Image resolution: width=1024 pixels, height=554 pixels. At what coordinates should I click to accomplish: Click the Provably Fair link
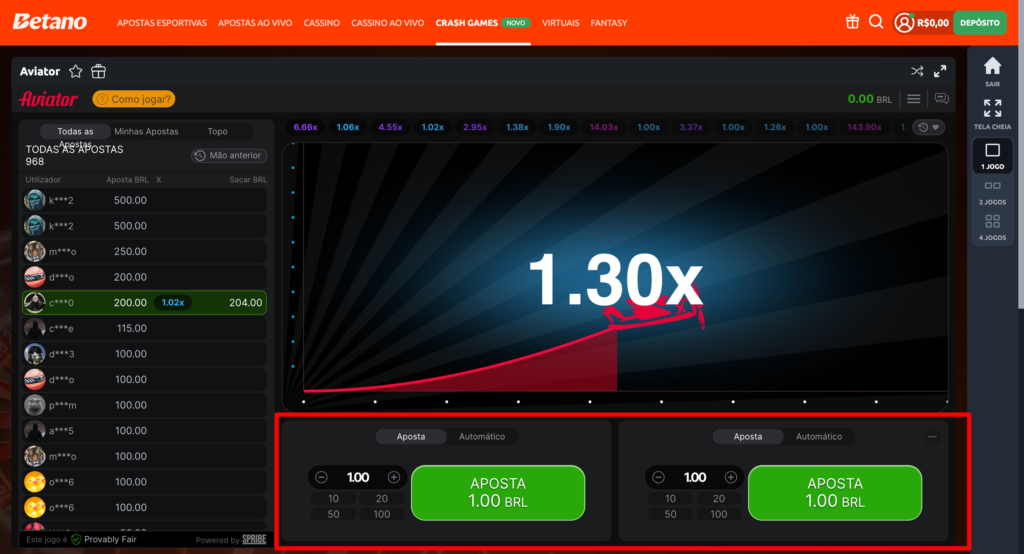[110, 540]
